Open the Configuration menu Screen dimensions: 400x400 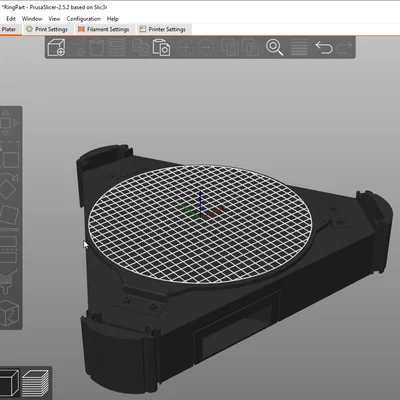(x=83, y=19)
